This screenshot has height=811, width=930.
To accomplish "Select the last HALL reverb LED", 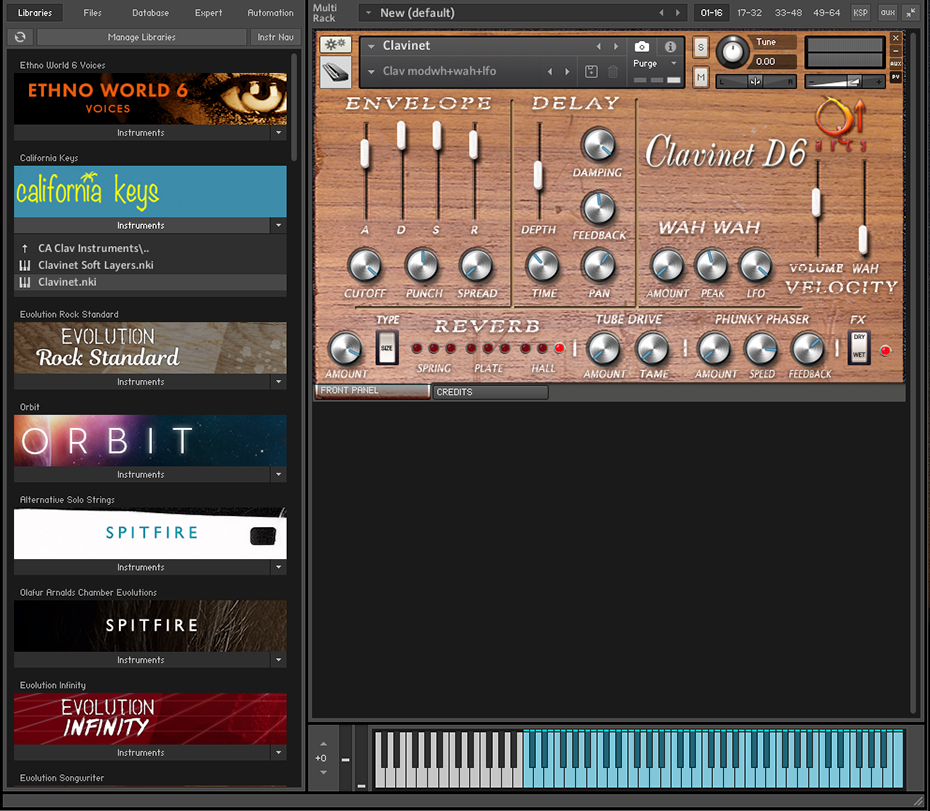I will point(559,348).
